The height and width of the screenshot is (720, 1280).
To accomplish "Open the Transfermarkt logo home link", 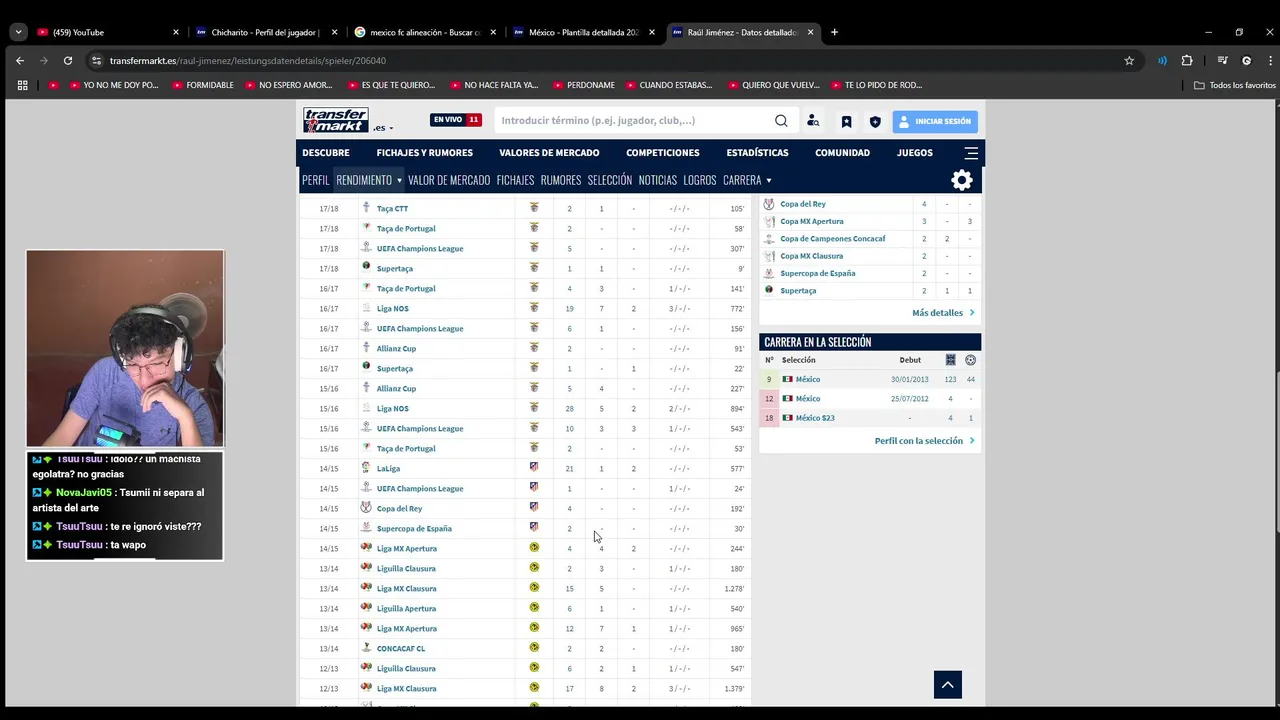I will tap(336, 120).
